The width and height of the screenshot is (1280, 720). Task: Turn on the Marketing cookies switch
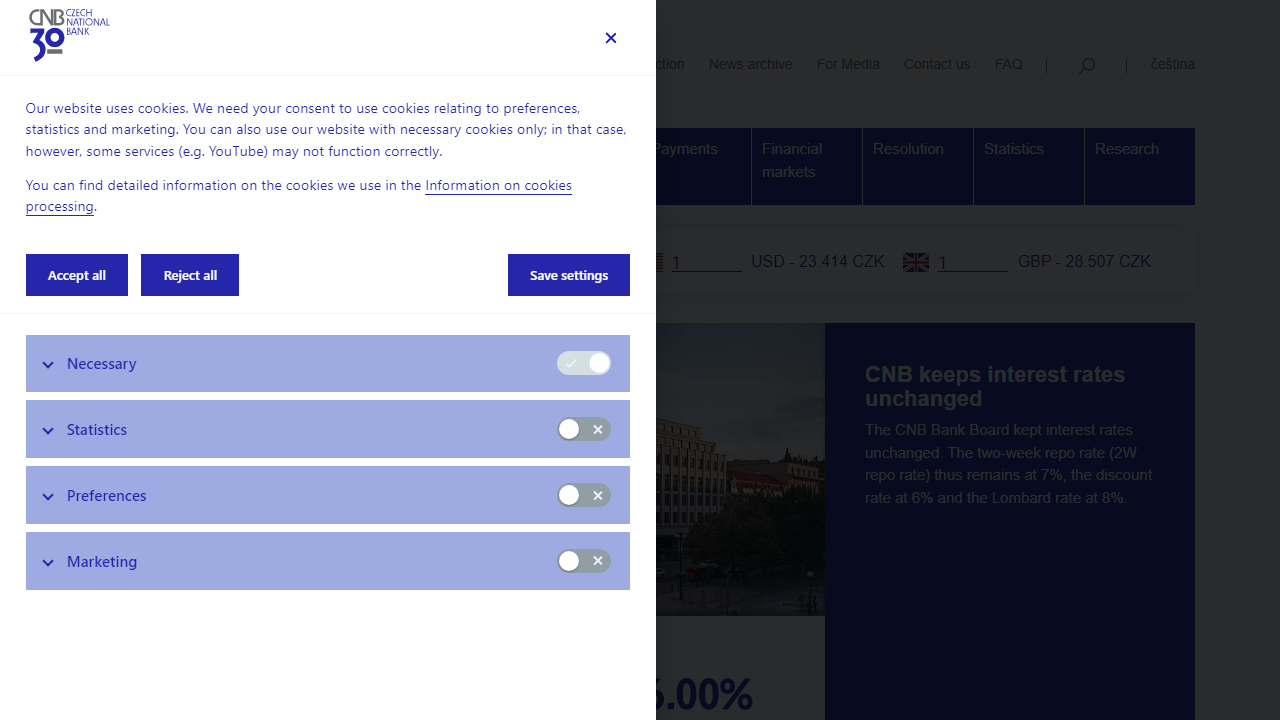(584, 562)
